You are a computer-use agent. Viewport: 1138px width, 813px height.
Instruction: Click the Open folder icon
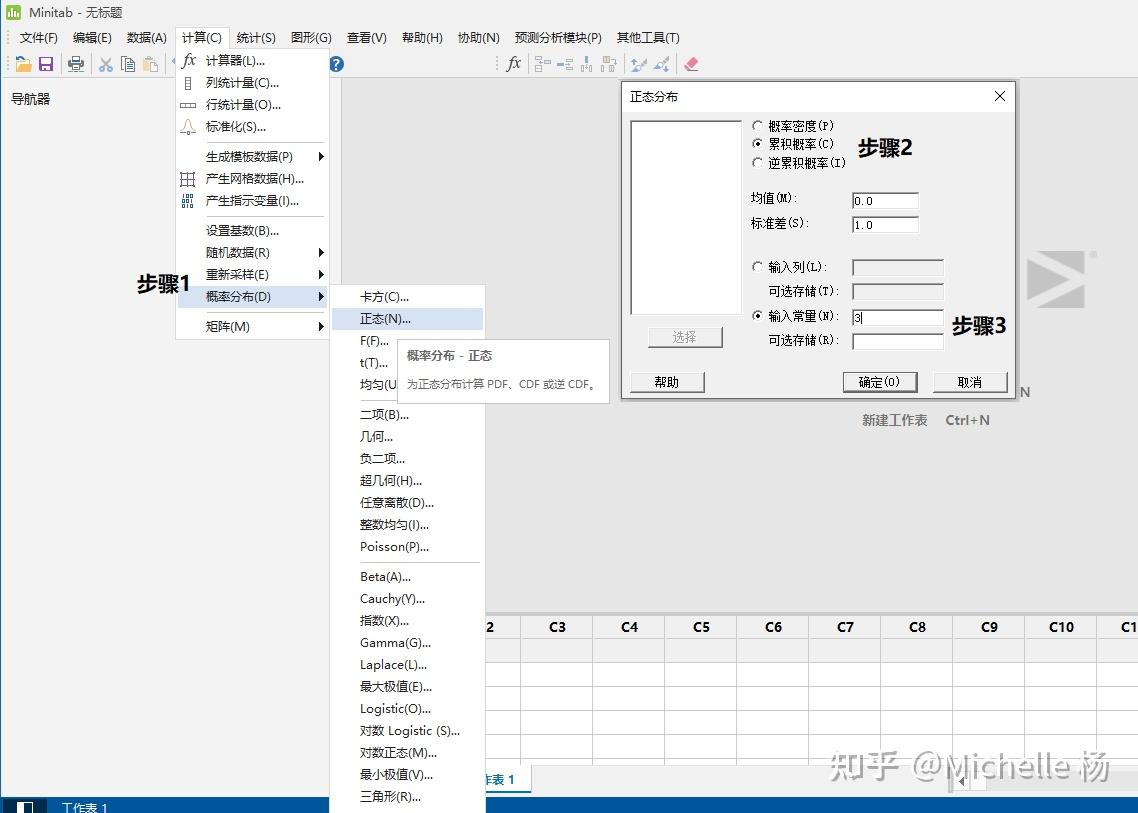coord(23,63)
